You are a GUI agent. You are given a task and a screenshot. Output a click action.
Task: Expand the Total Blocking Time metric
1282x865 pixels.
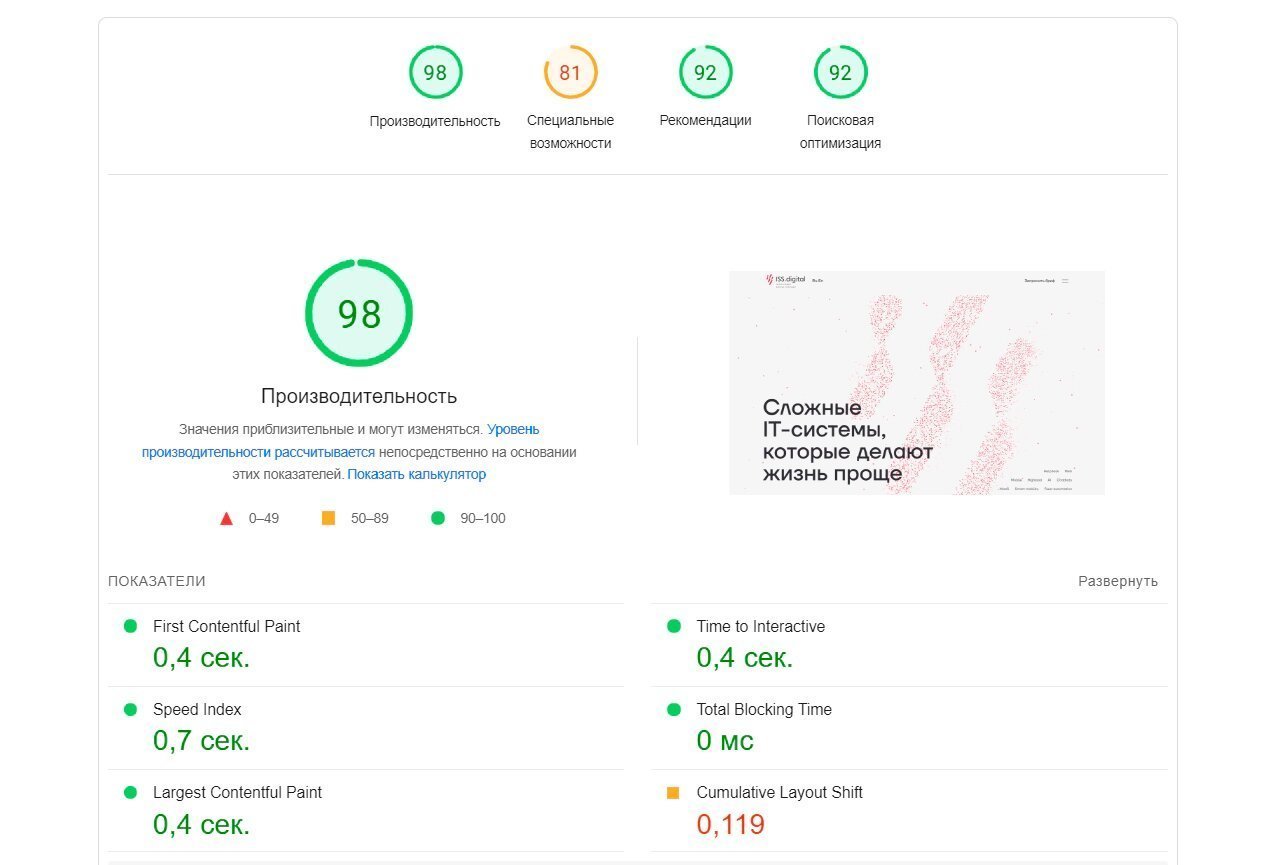[764, 710]
